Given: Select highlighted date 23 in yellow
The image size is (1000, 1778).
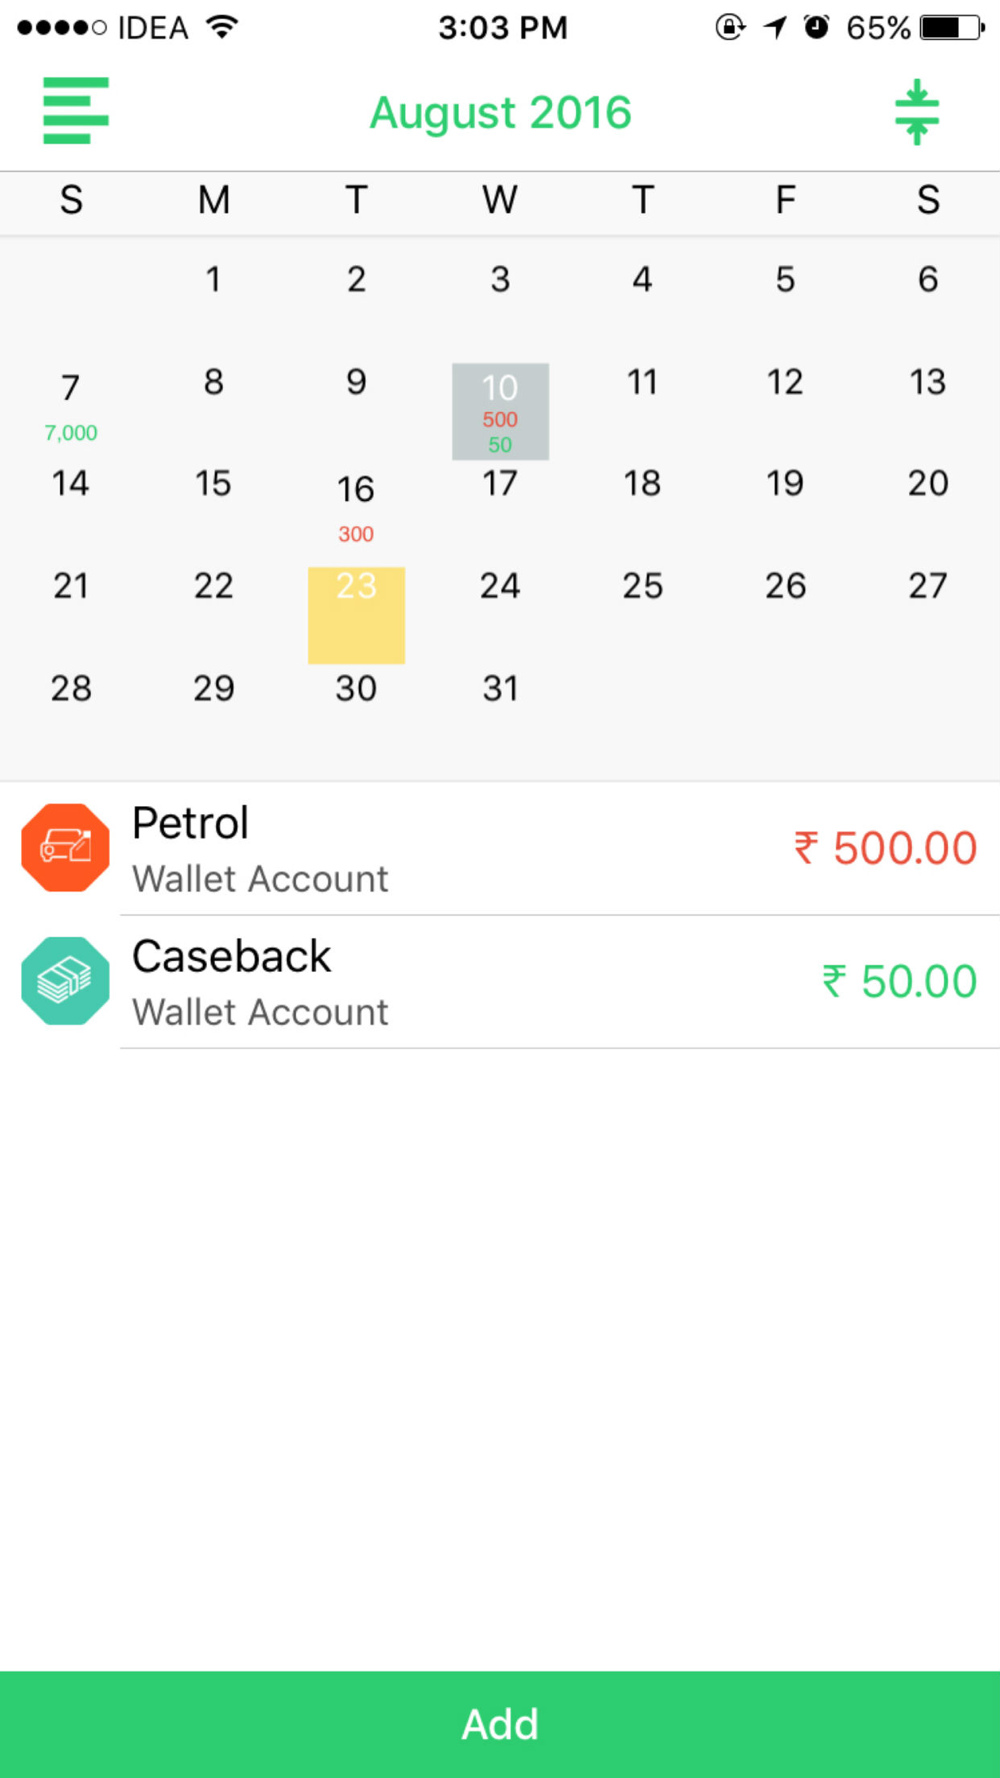Looking at the screenshot, I should pyautogui.click(x=356, y=616).
